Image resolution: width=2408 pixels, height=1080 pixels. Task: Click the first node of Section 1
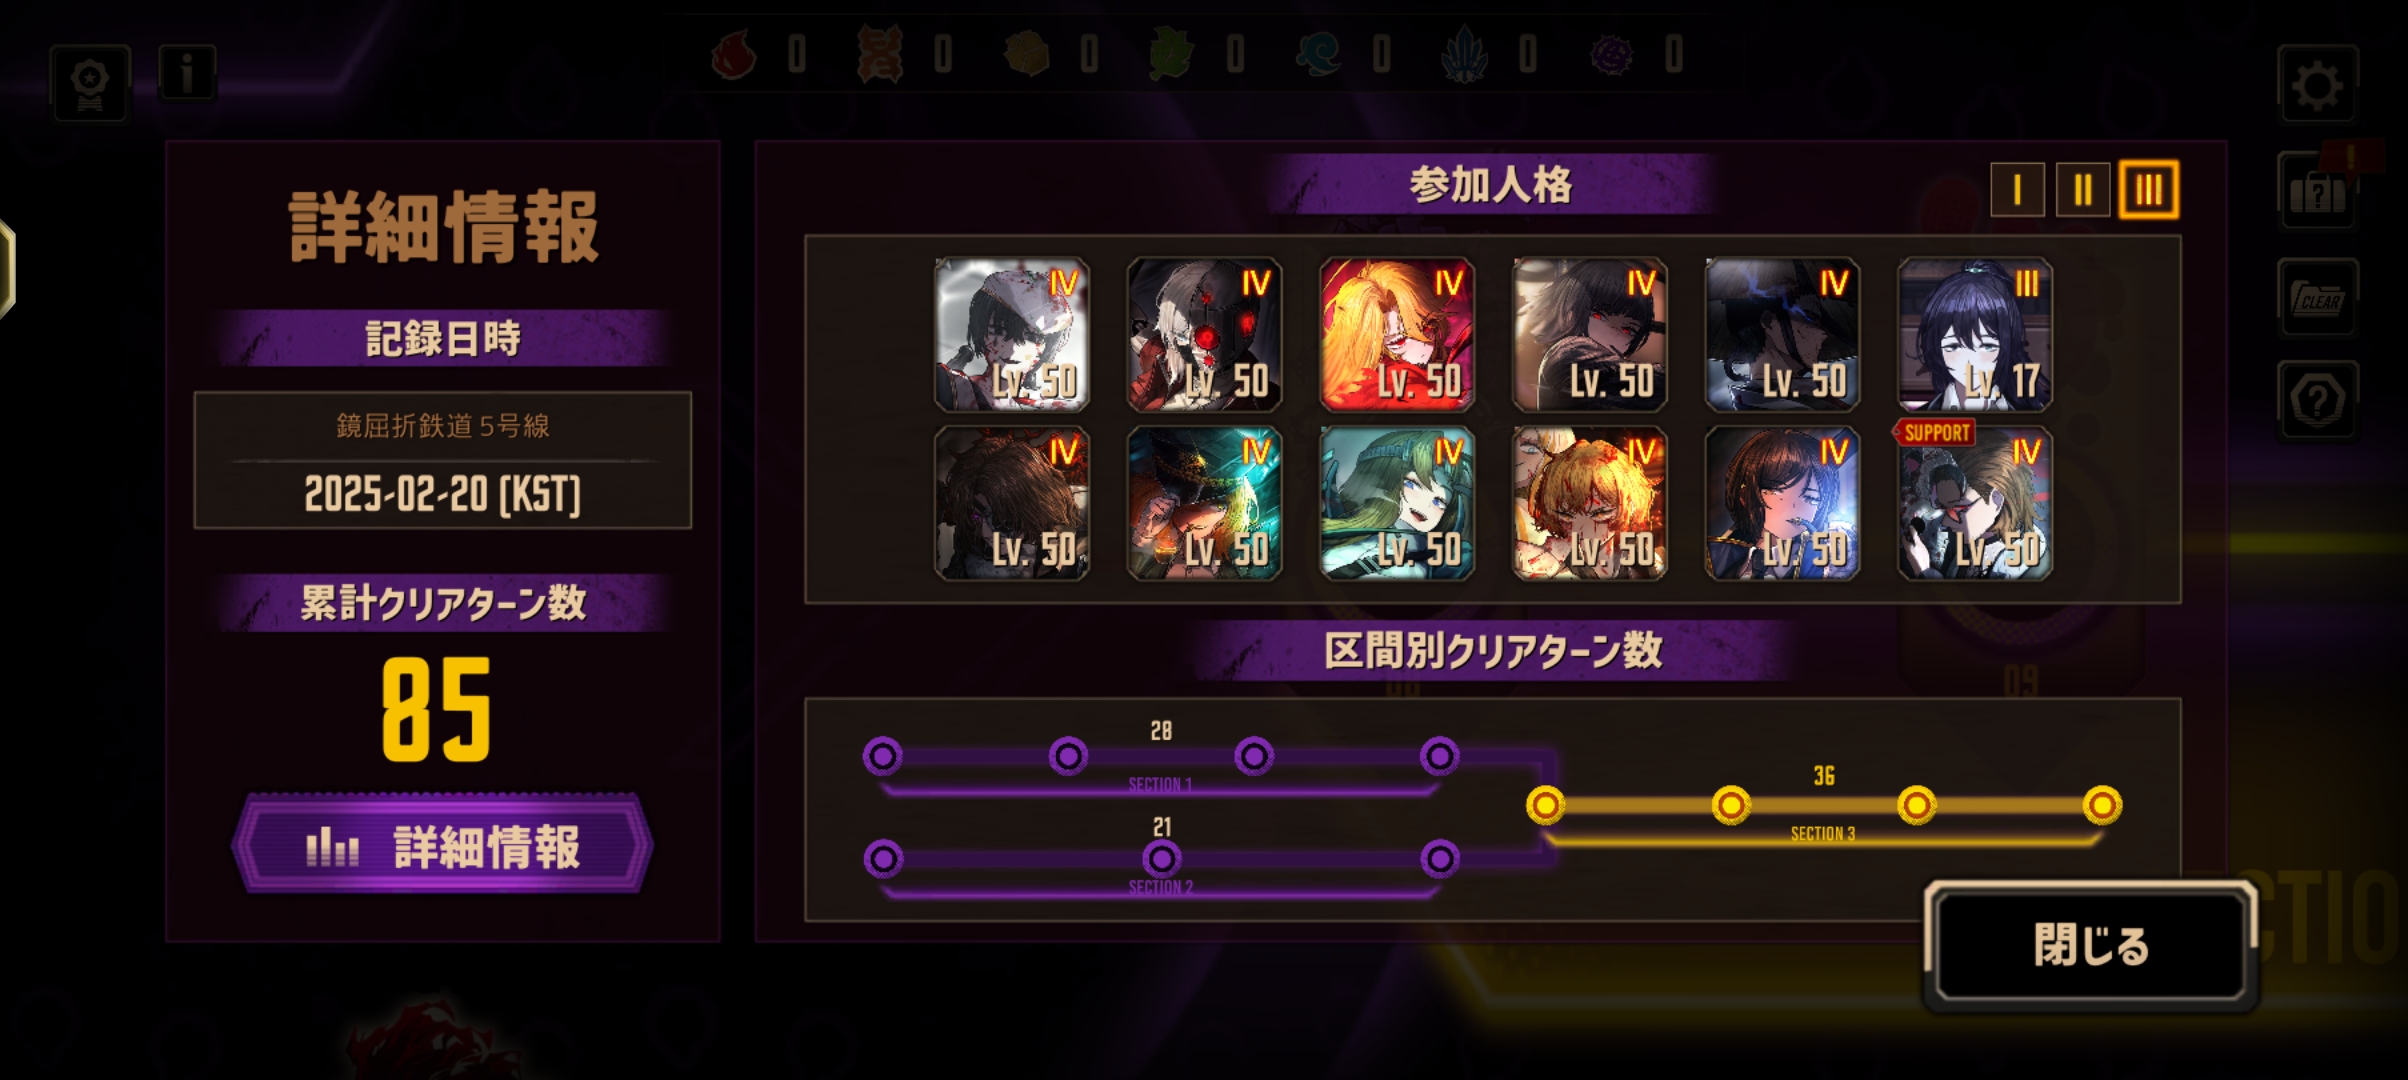[883, 757]
